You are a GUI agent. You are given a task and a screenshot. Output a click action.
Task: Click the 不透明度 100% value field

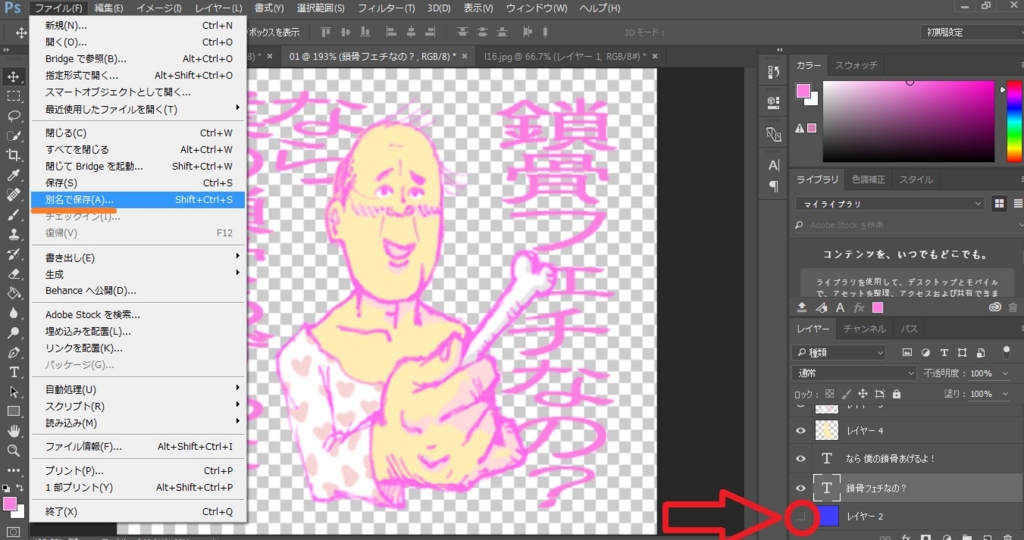[x=982, y=373]
